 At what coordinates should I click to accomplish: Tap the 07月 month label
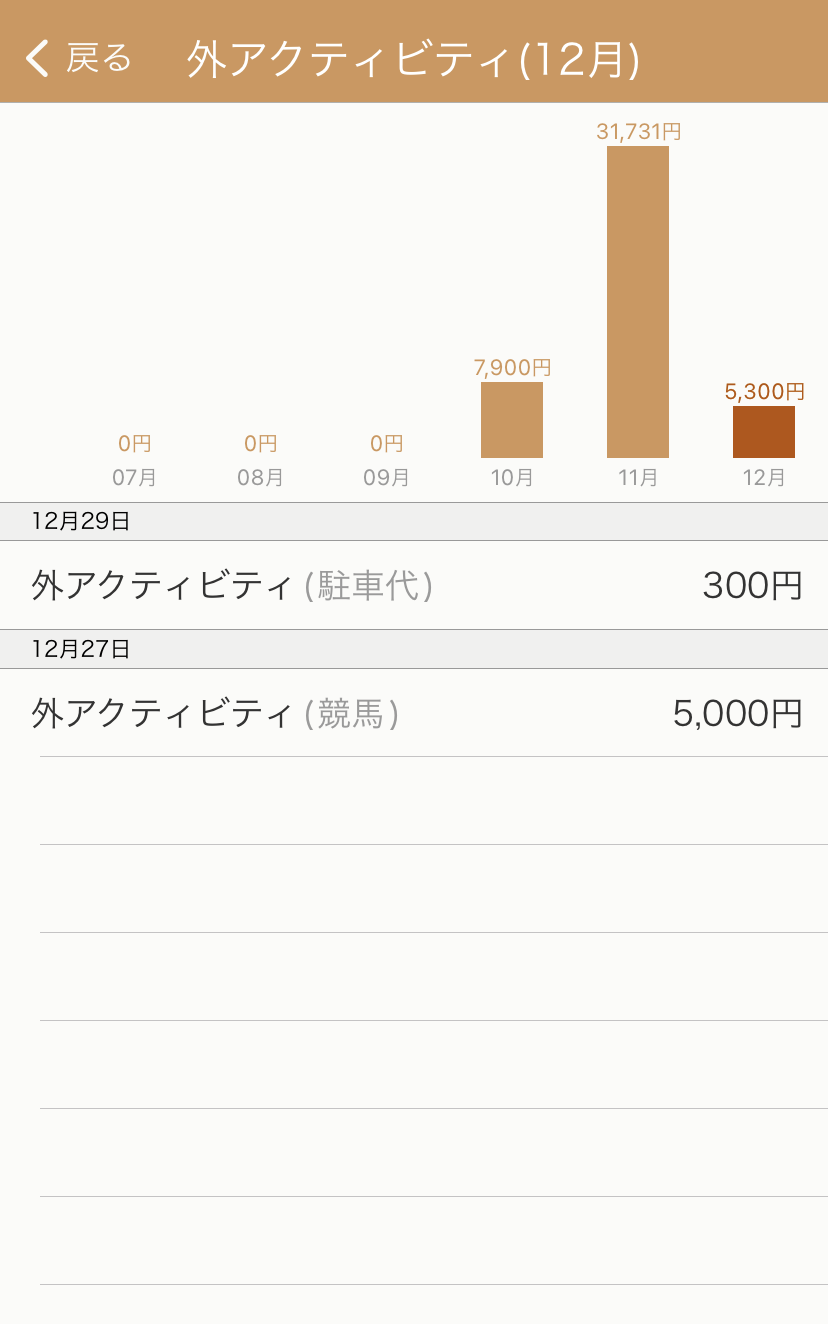pyautogui.click(x=134, y=478)
